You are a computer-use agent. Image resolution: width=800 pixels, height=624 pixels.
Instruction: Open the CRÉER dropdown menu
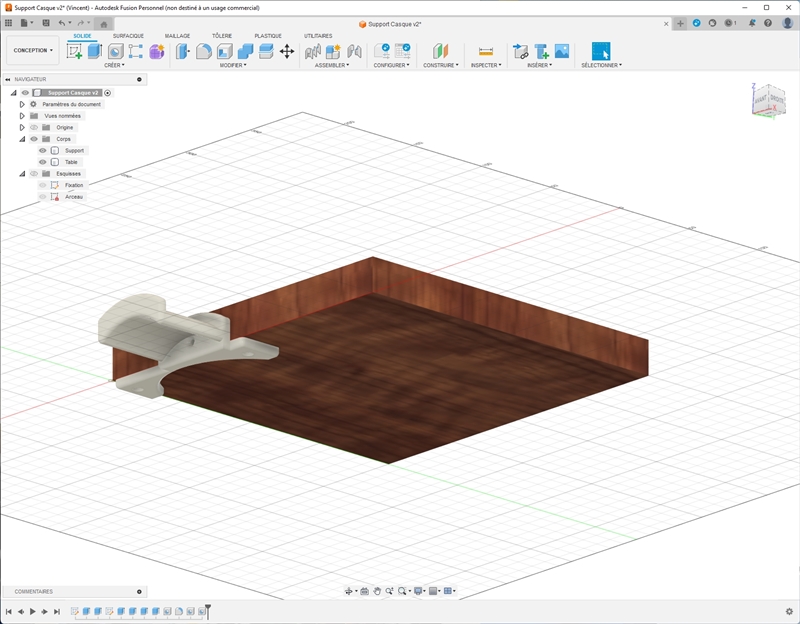pyautogui.click(x=114, y=65)
